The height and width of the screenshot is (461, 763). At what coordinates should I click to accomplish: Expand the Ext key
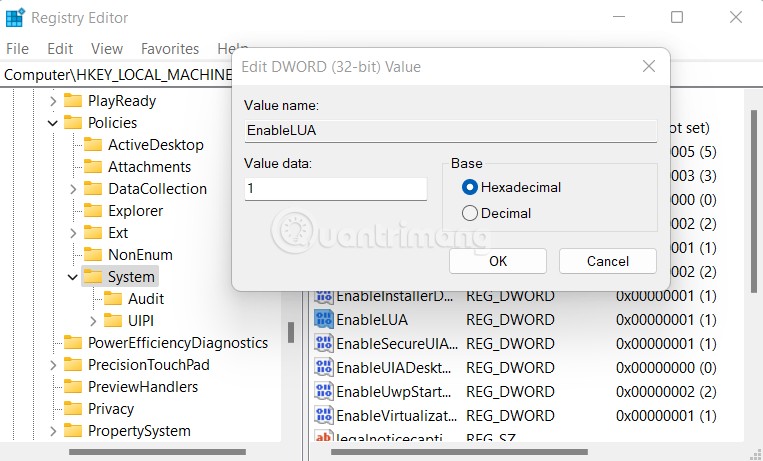(73, 233)
